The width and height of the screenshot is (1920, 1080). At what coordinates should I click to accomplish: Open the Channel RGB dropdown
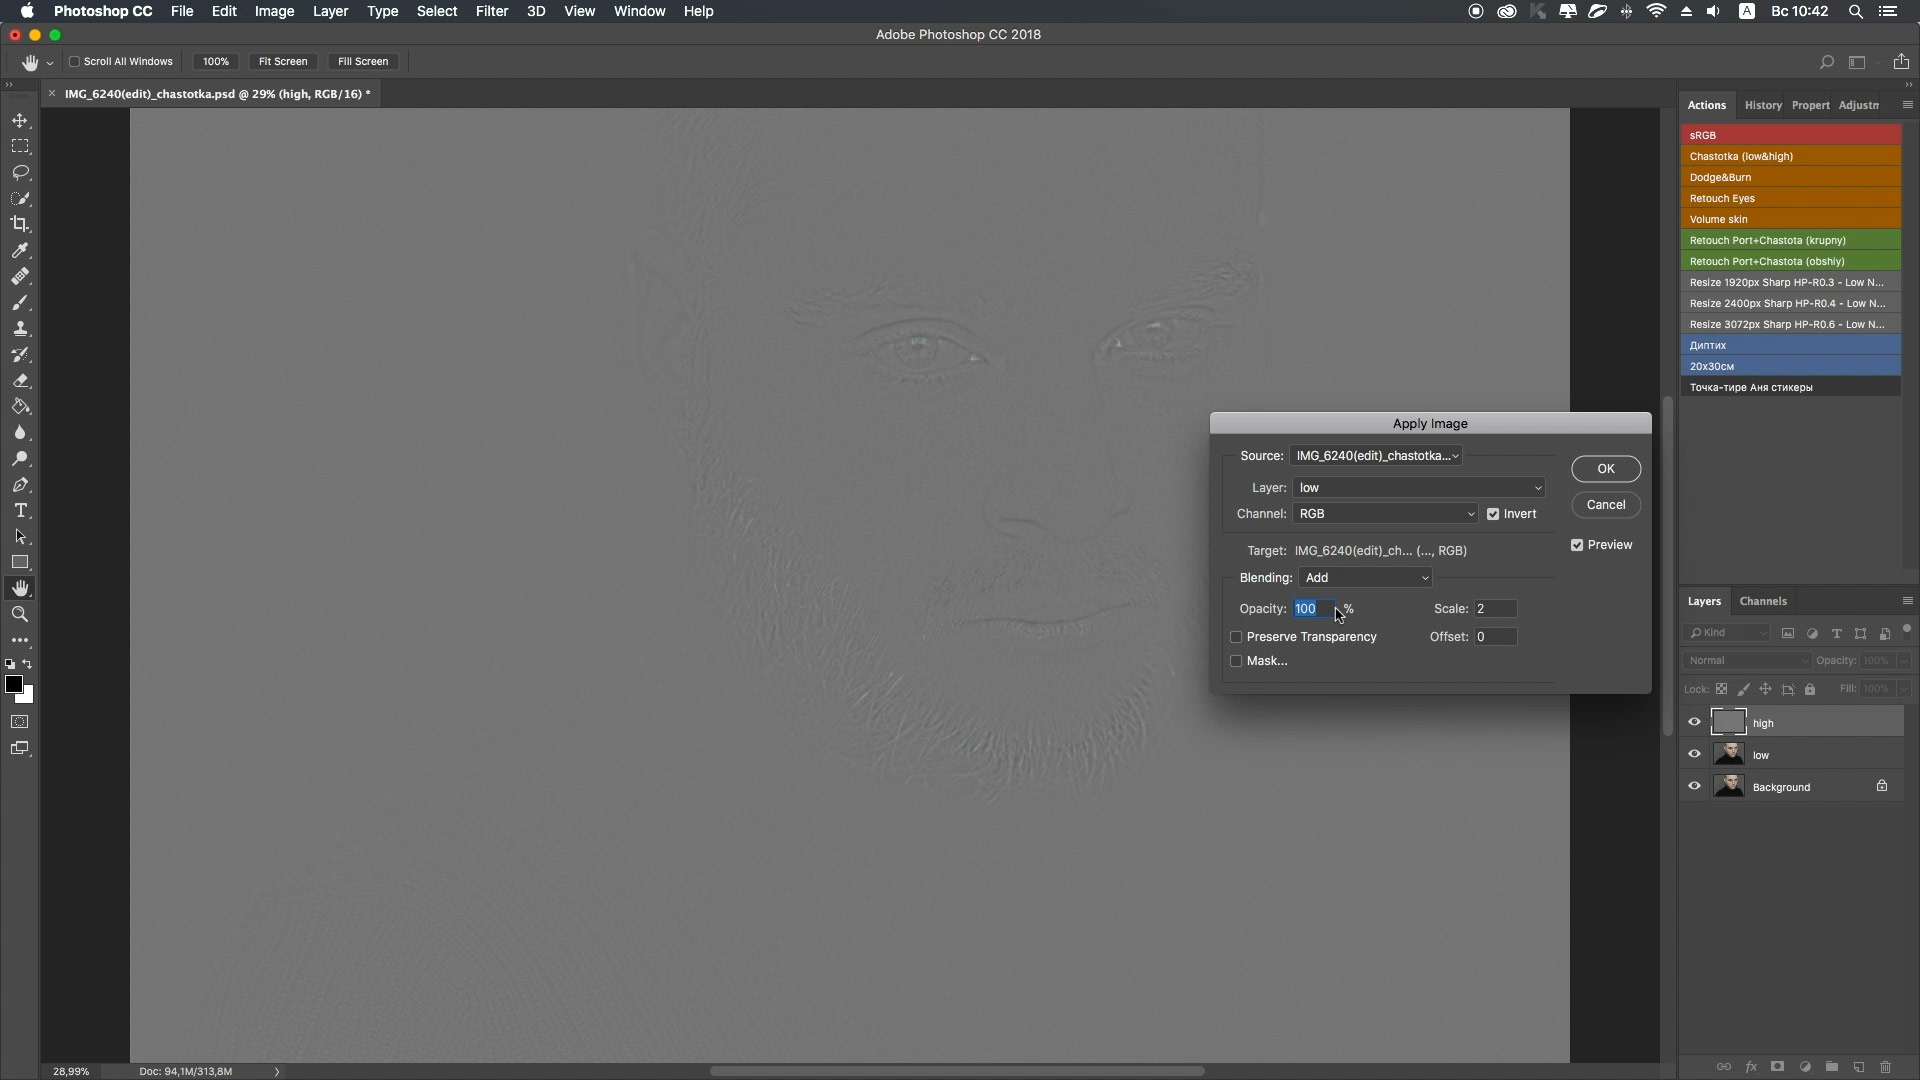(x=1385, y=514)
